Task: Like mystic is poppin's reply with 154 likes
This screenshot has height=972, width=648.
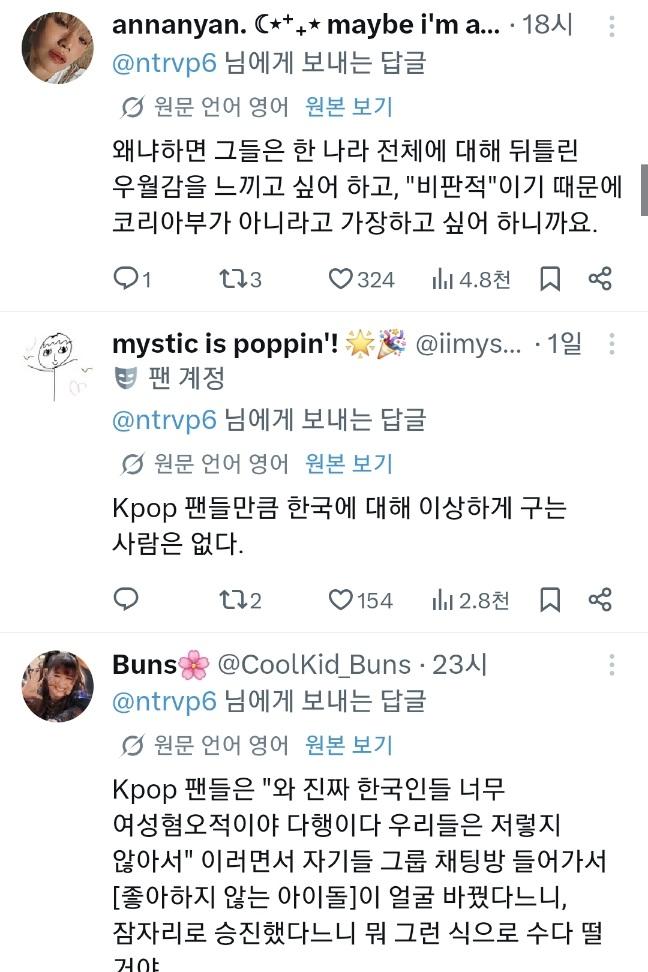Action: coord(360,599)
